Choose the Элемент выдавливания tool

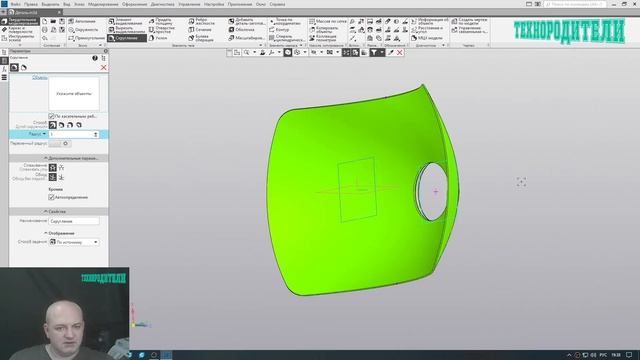pyautogui.click(x=127, y=21)
